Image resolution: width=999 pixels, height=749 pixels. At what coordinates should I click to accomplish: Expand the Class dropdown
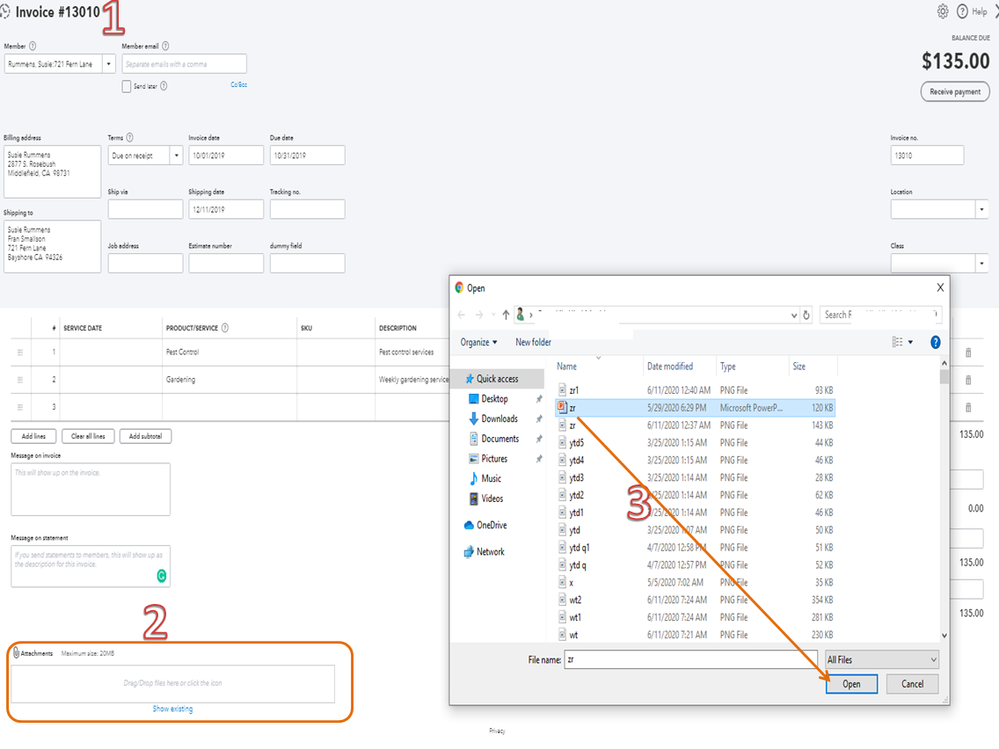pyautogui.click(x=981, y=263)
